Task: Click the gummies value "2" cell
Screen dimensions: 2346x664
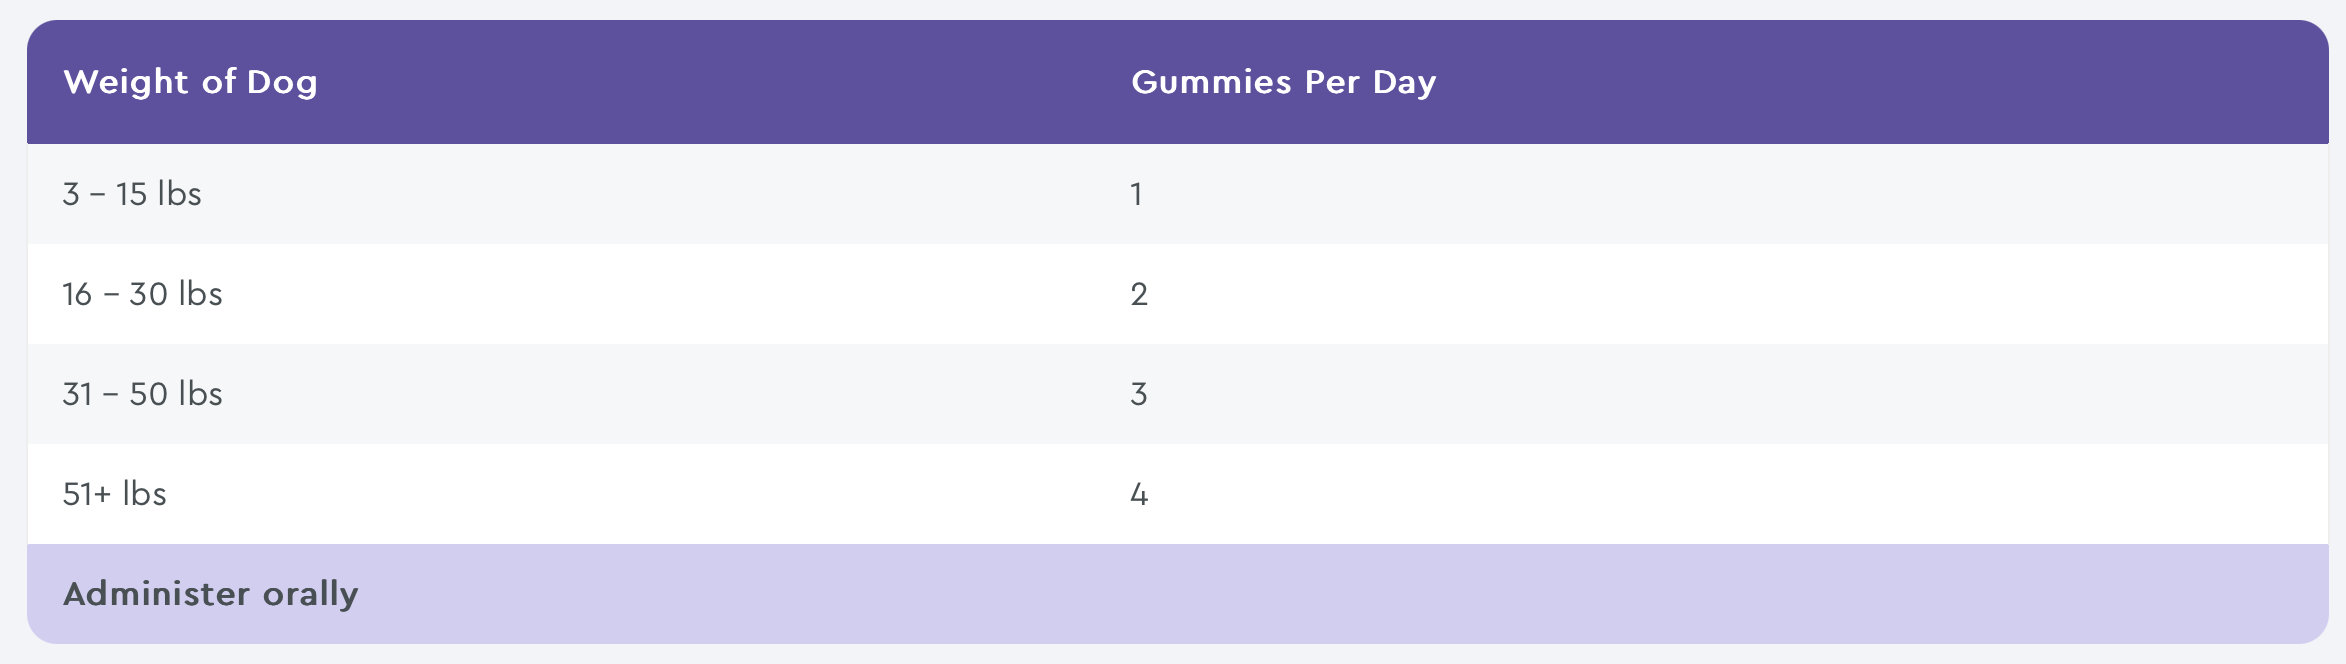Action: click(1139, 294)
